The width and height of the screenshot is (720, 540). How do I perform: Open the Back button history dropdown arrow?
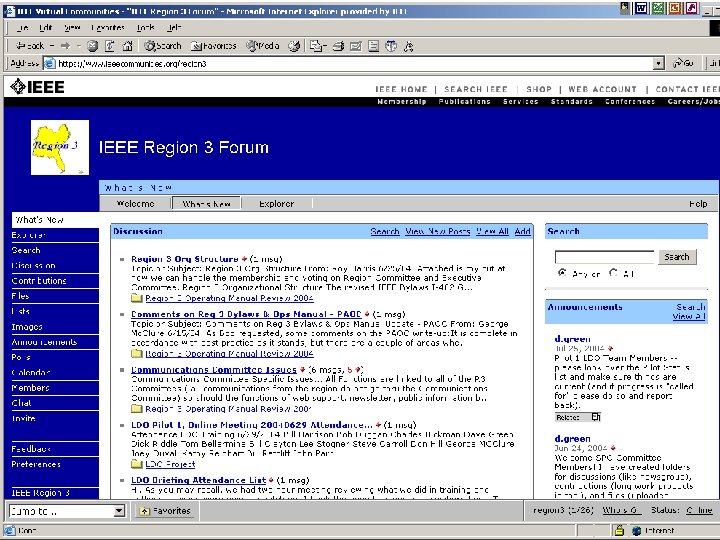[x=51, y=46]
